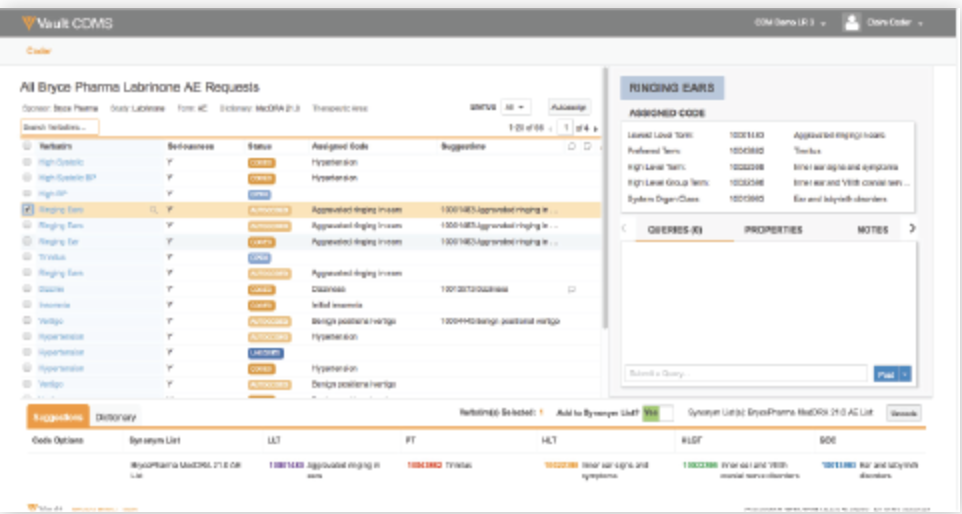Click the comment bubble column header icon
The width and height of the screenshot is (962, 514).
pos(572,147)
